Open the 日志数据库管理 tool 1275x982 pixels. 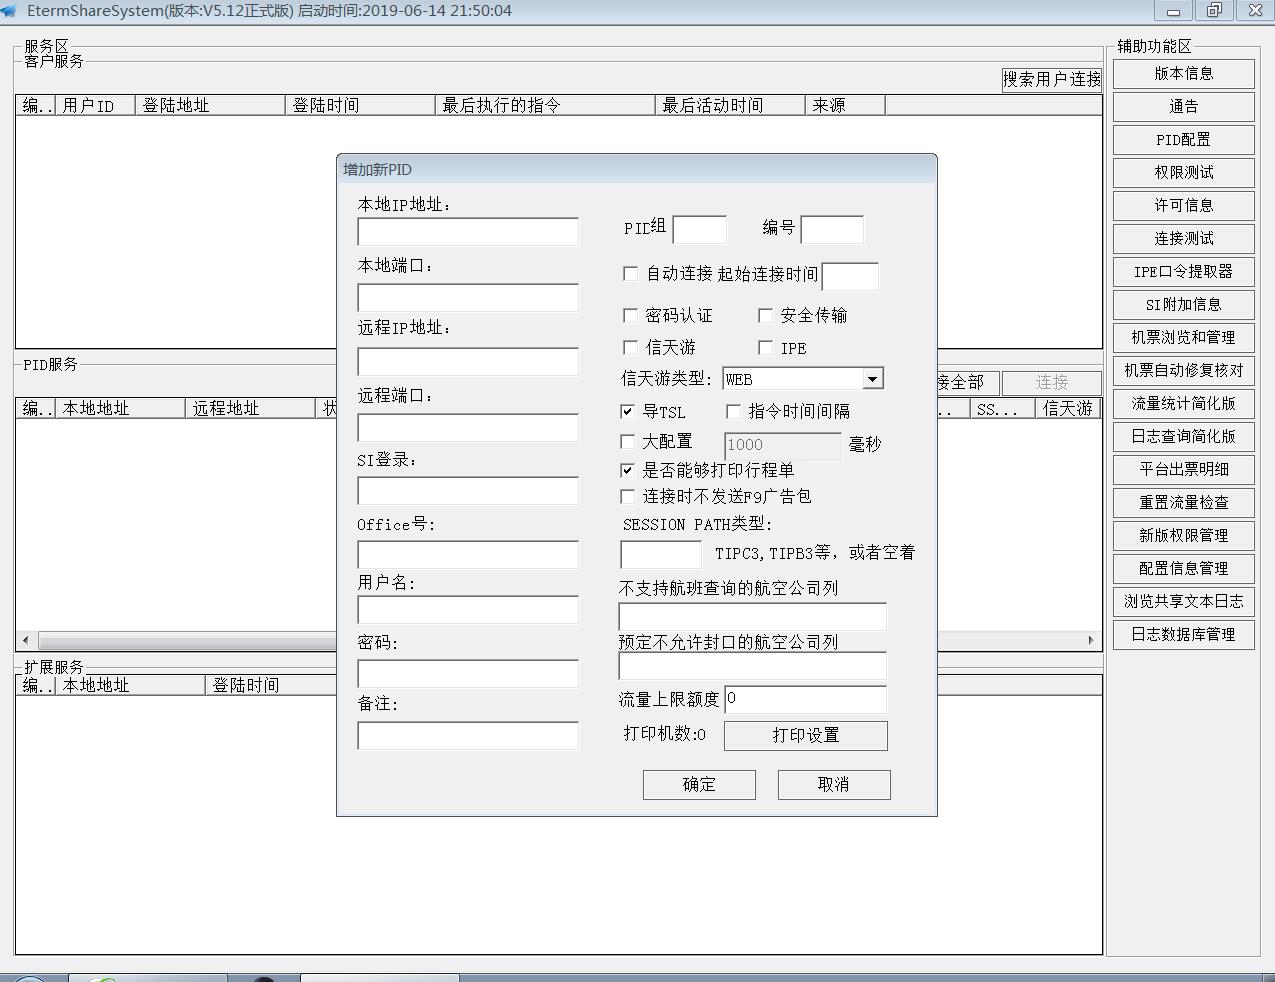coord(1183,634)
